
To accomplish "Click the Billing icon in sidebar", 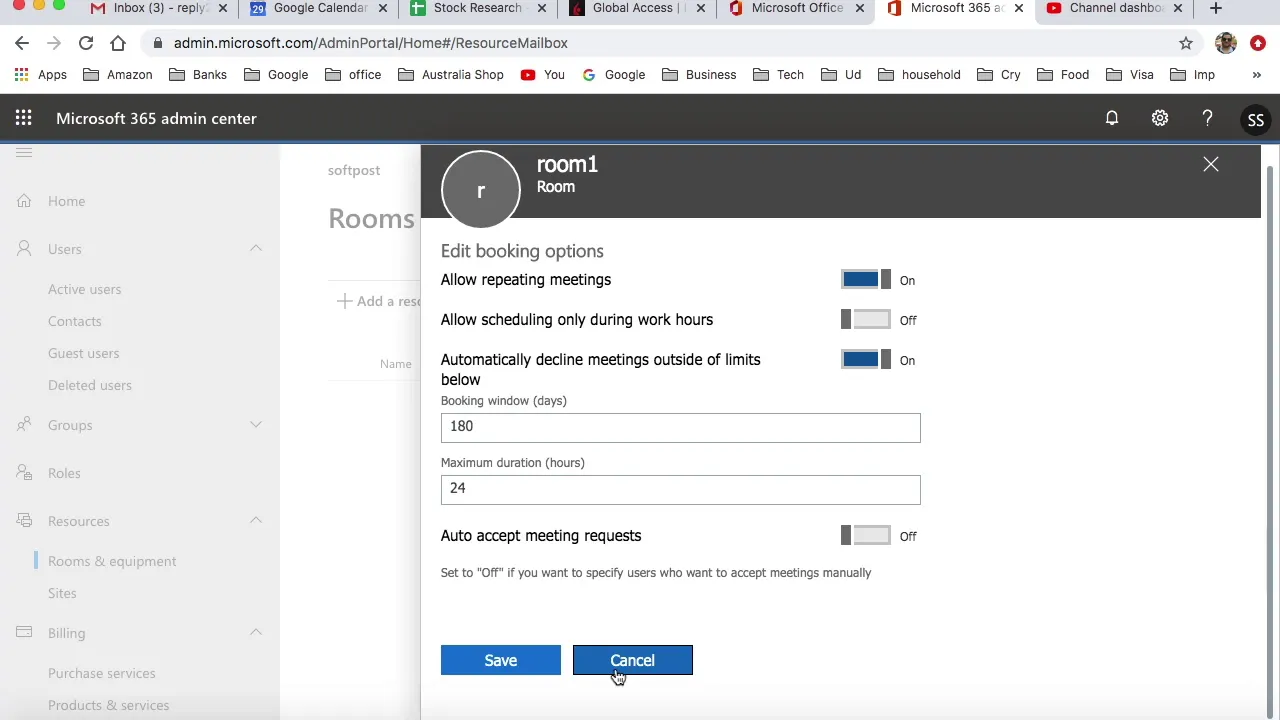I will (x=24, y=633).
